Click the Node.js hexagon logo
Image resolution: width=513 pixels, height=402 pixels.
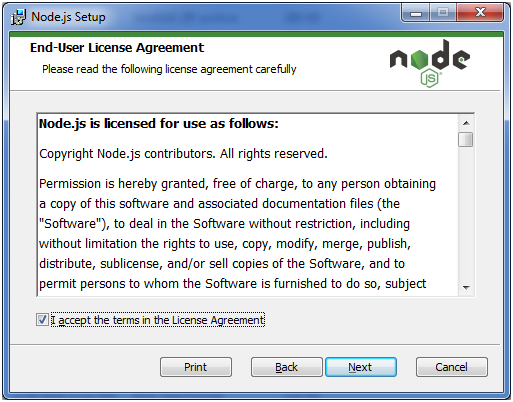pos(430,64)
